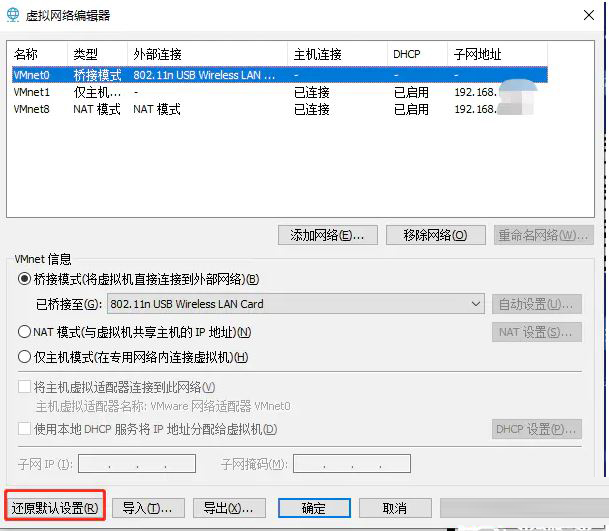
Task: Select the VMnet8 network row
Action: tap(280, 109)
